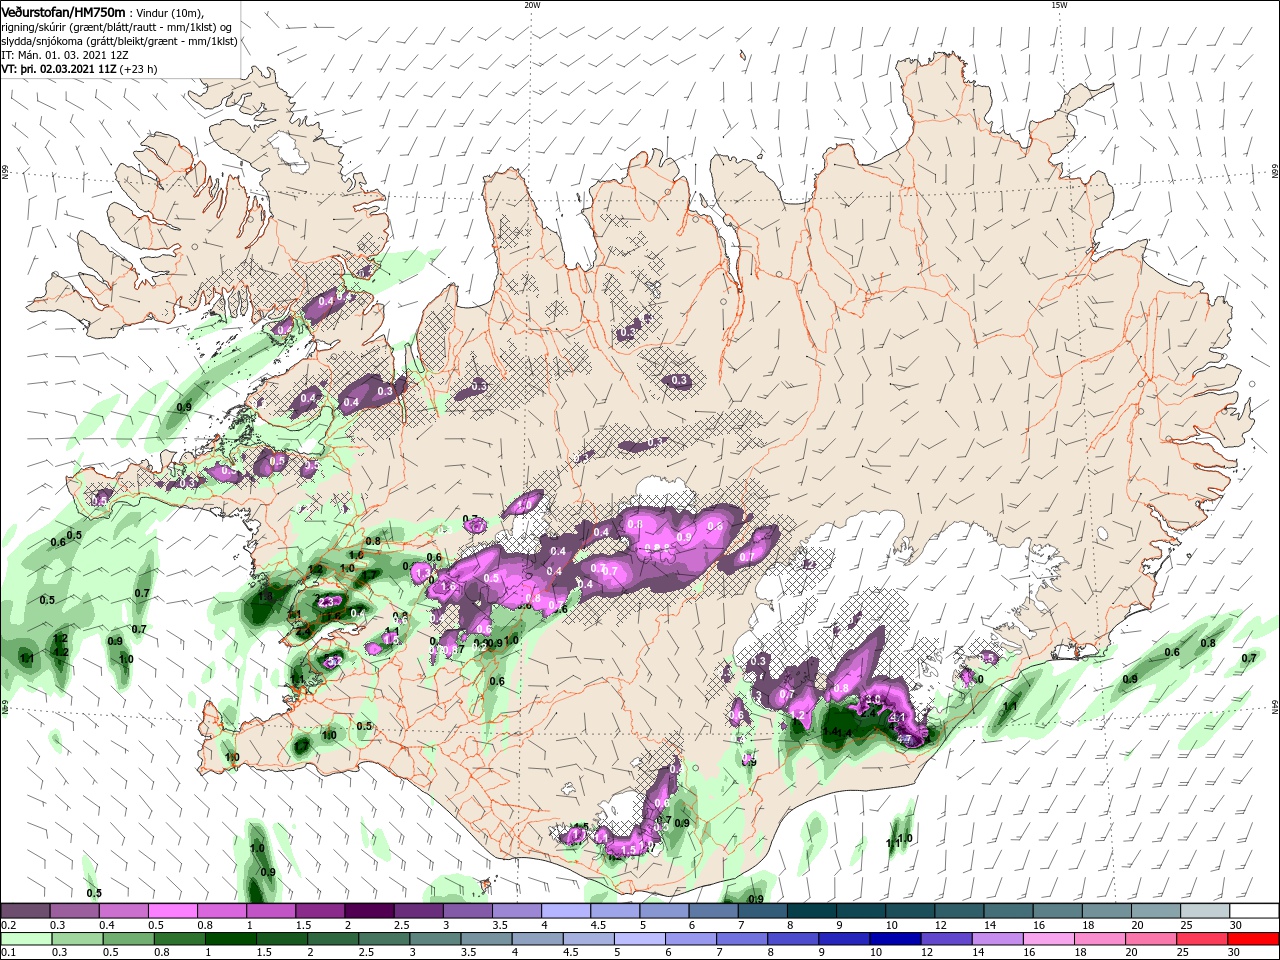1280x960 pixels.
Task: Click the slate blue 6 swatch in the upper legend row
Action: pyautogui.click(x=713, y=911)
